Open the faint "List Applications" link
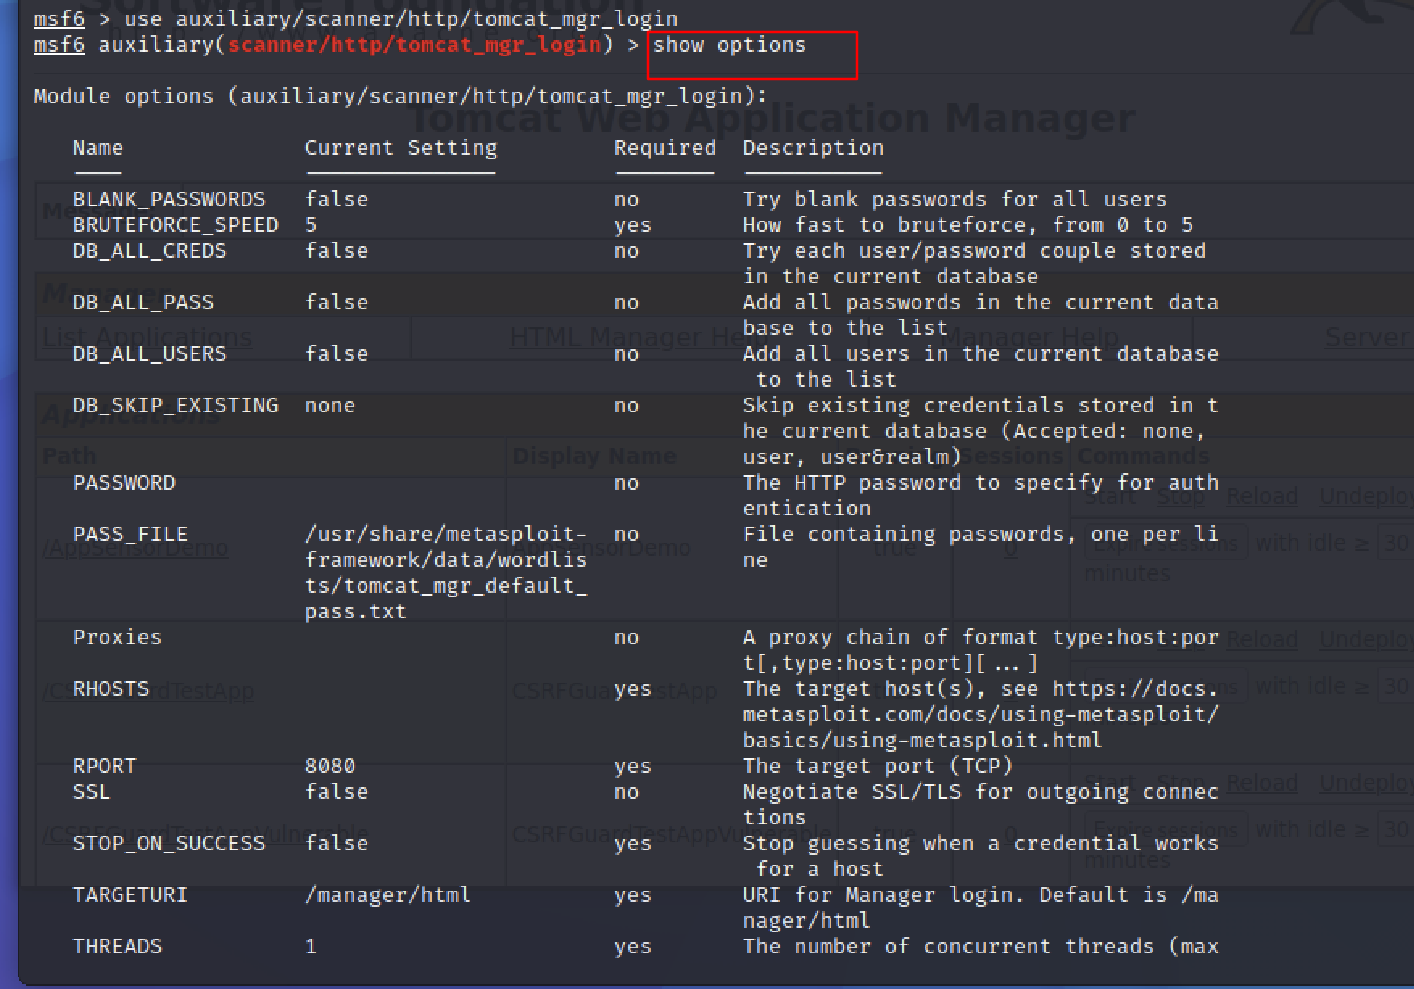Image resolution: width=1414 pixels, height=989 pixels. click(x=147, y=337)
